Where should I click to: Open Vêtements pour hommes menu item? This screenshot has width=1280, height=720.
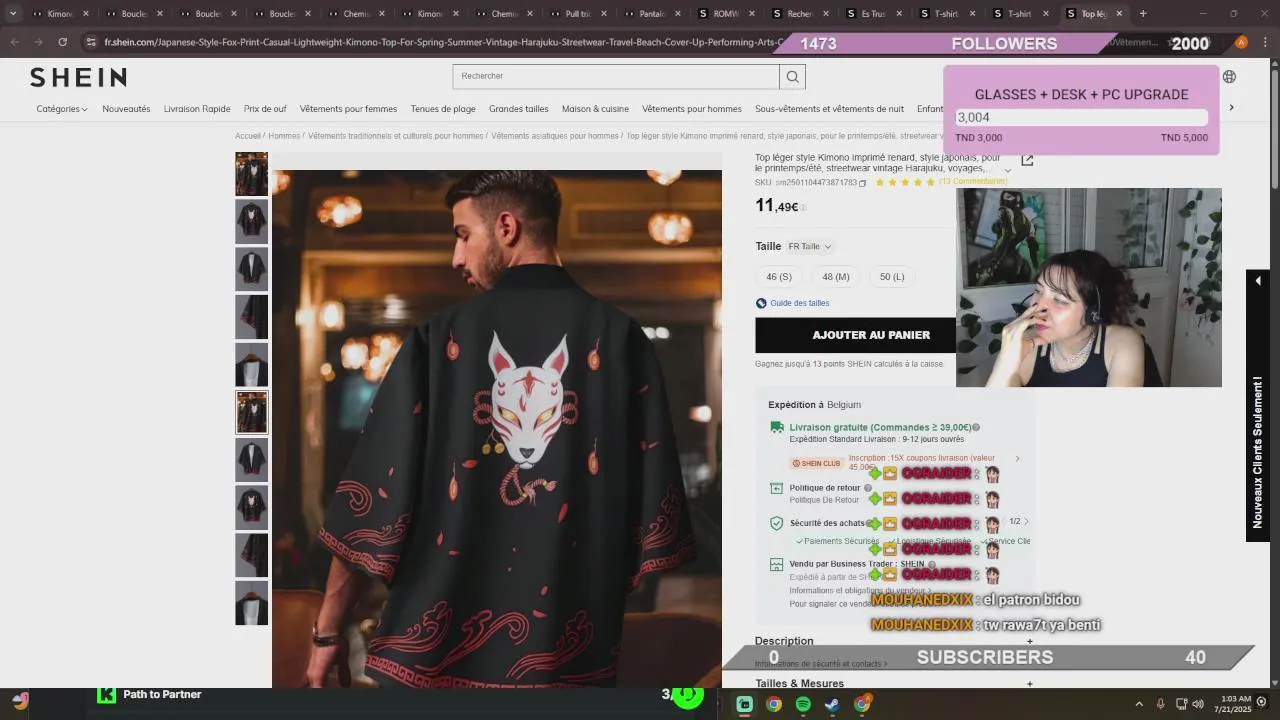(692, 109)
